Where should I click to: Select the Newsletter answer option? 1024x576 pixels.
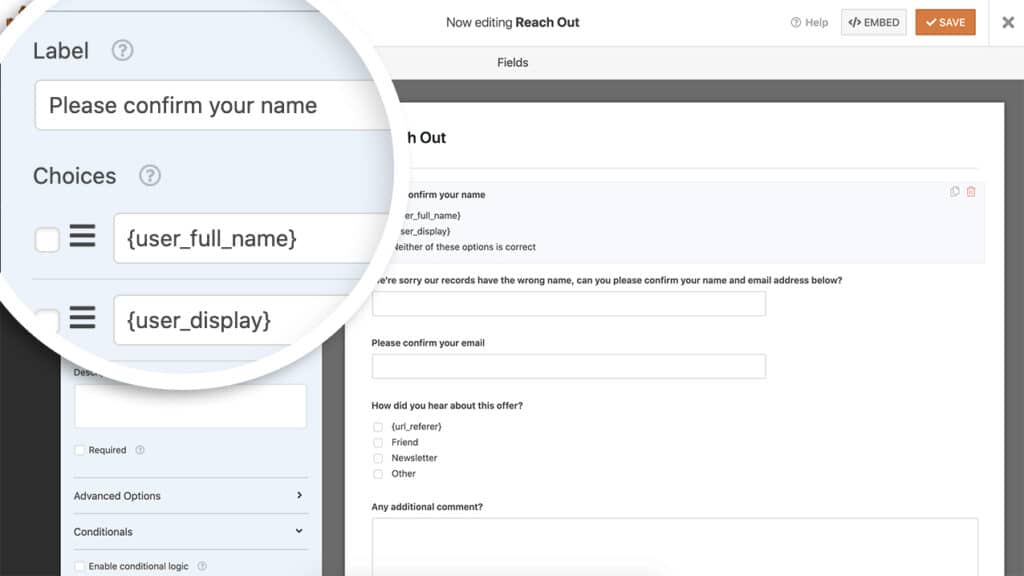click(x=378, y=458)
